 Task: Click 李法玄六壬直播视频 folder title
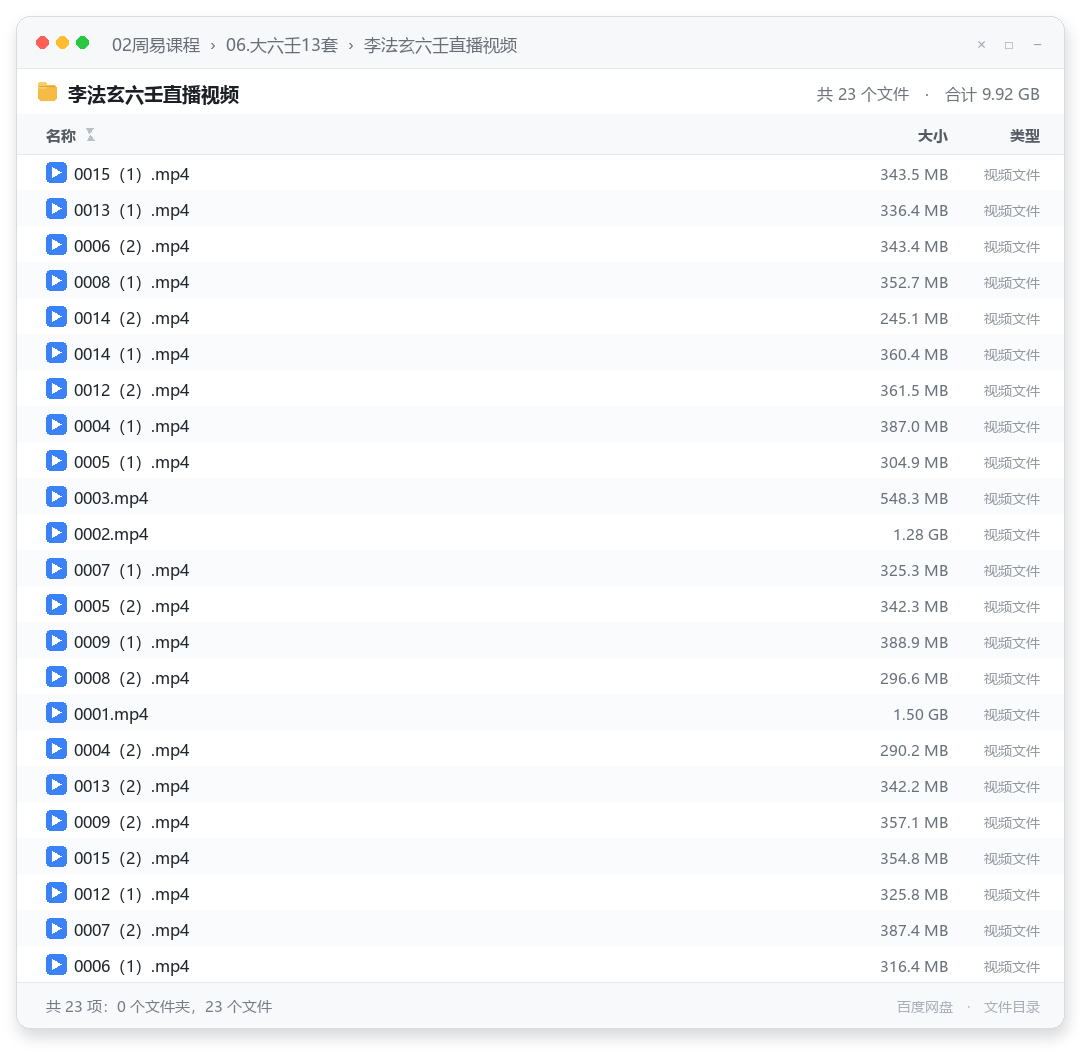click(153, 94)
